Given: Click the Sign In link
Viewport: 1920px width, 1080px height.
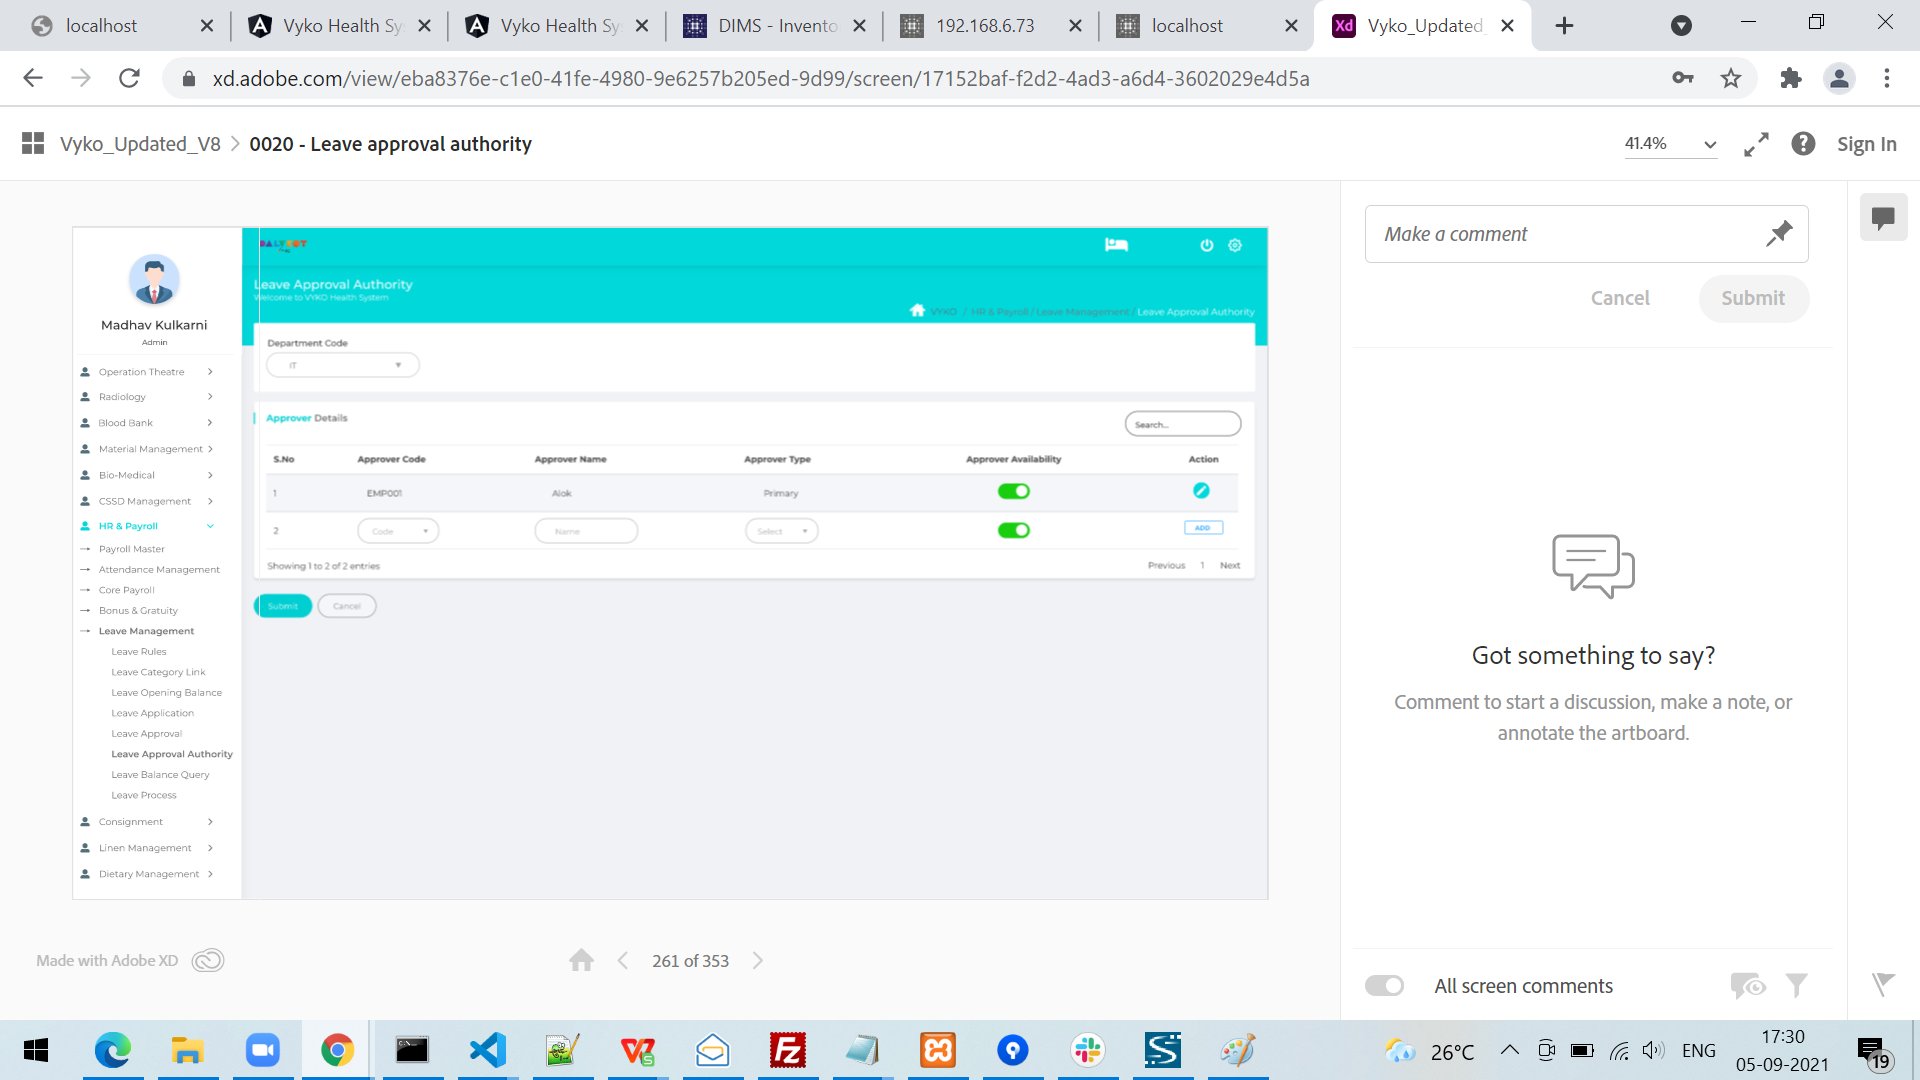Looking at the screenshot, I should pos(1866,144).
